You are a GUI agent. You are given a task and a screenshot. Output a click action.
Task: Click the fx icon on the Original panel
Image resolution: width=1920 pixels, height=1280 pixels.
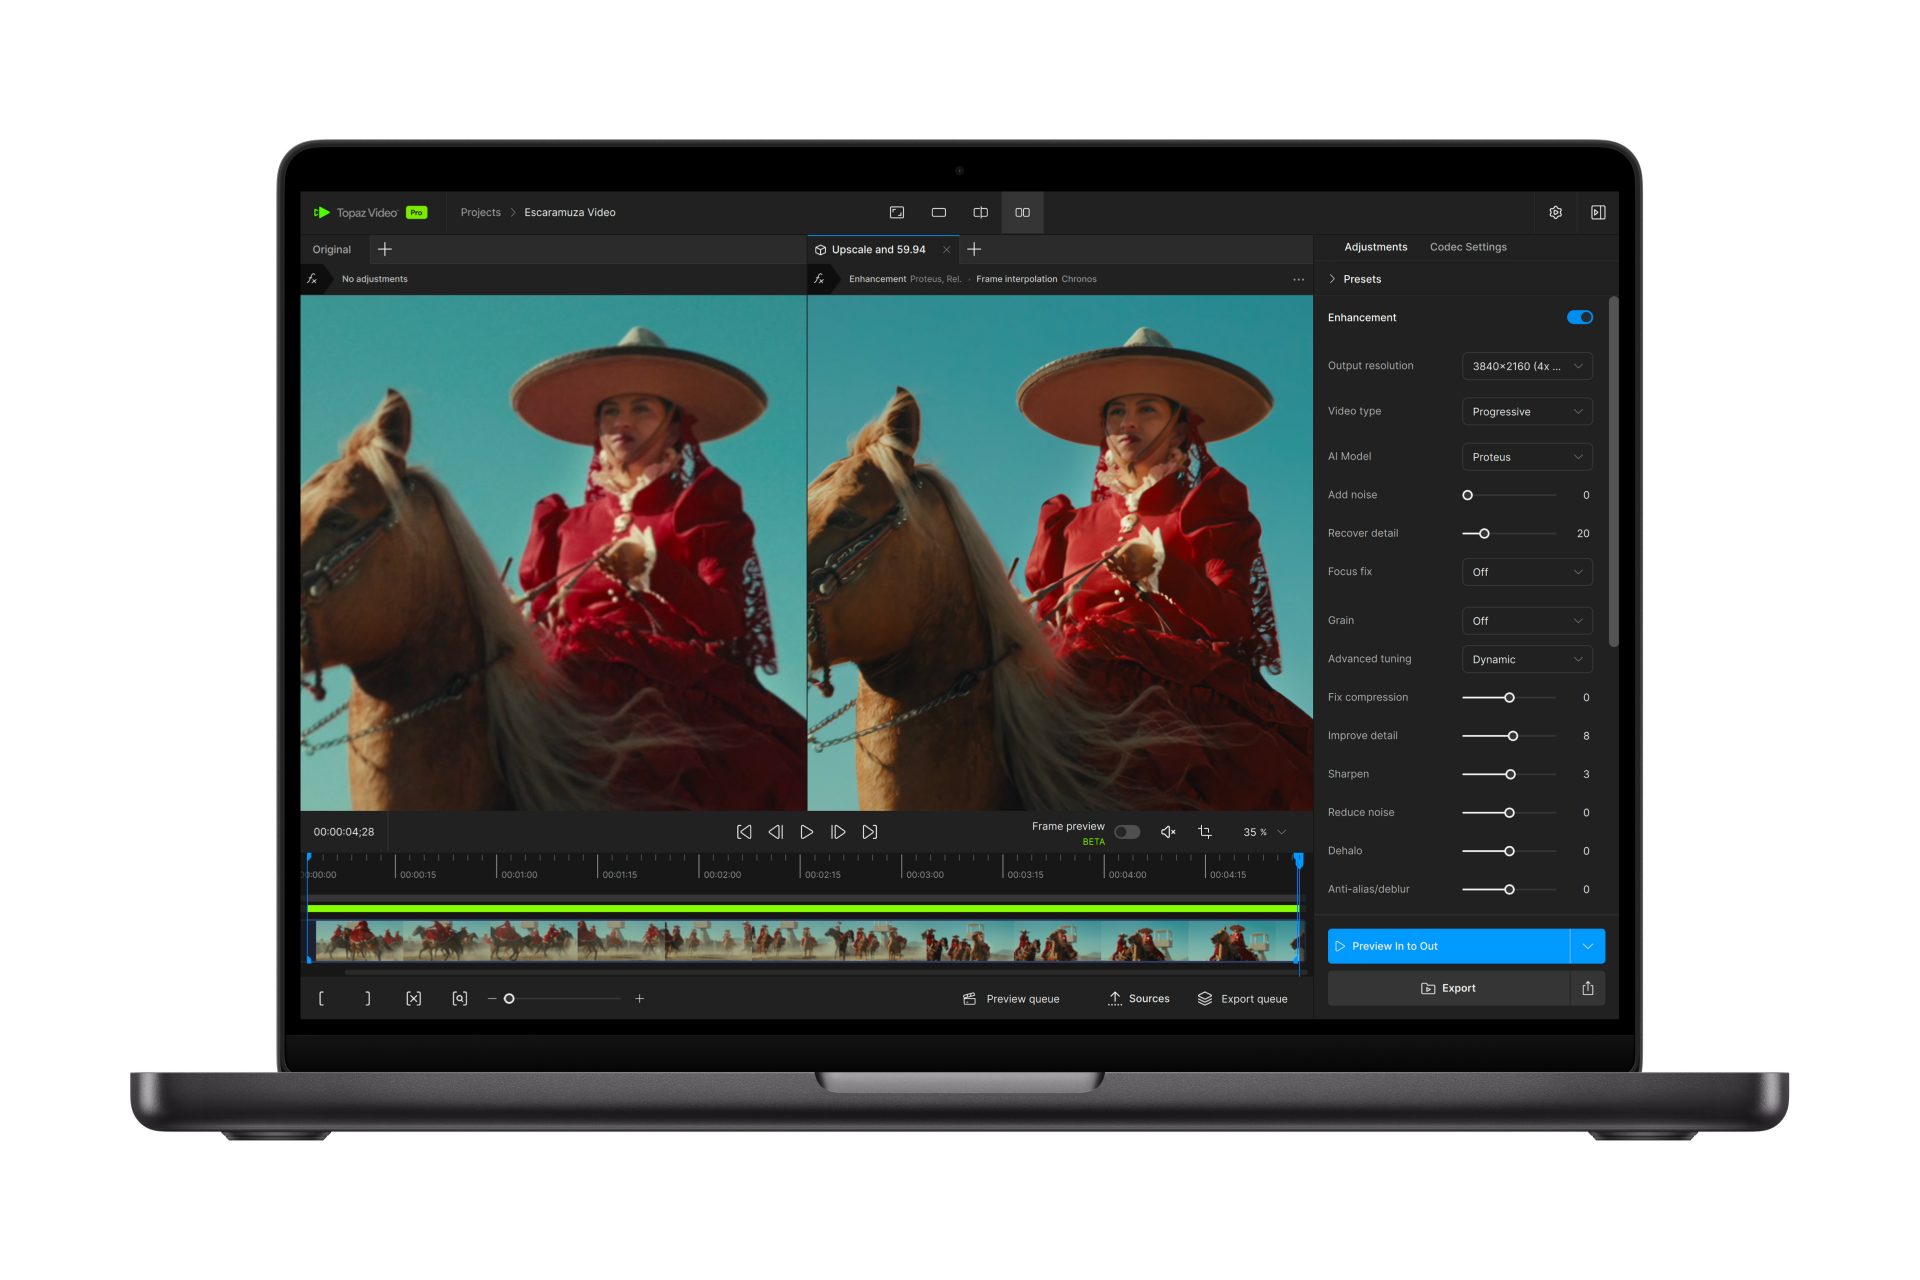(312, 279)
